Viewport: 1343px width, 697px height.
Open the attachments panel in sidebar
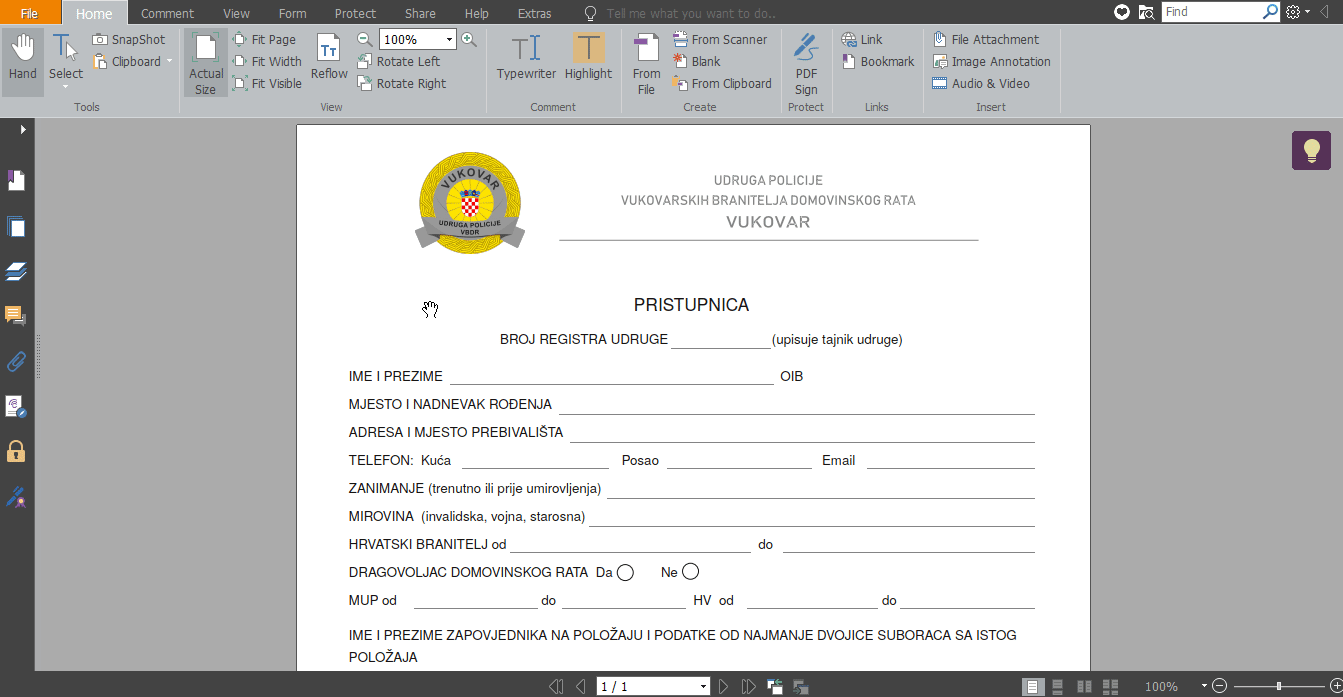coord(16,361)
